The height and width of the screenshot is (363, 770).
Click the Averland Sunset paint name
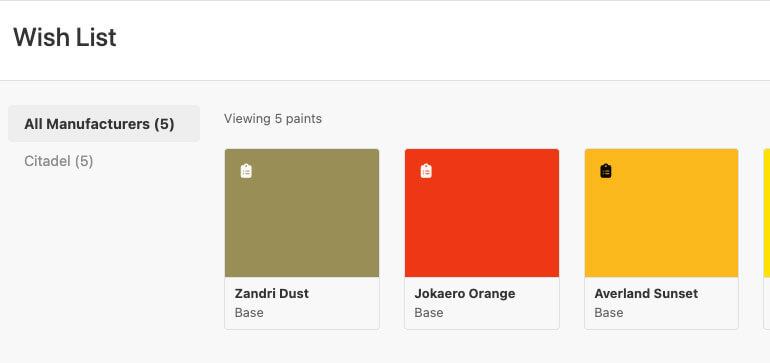(x=646, y=294)
